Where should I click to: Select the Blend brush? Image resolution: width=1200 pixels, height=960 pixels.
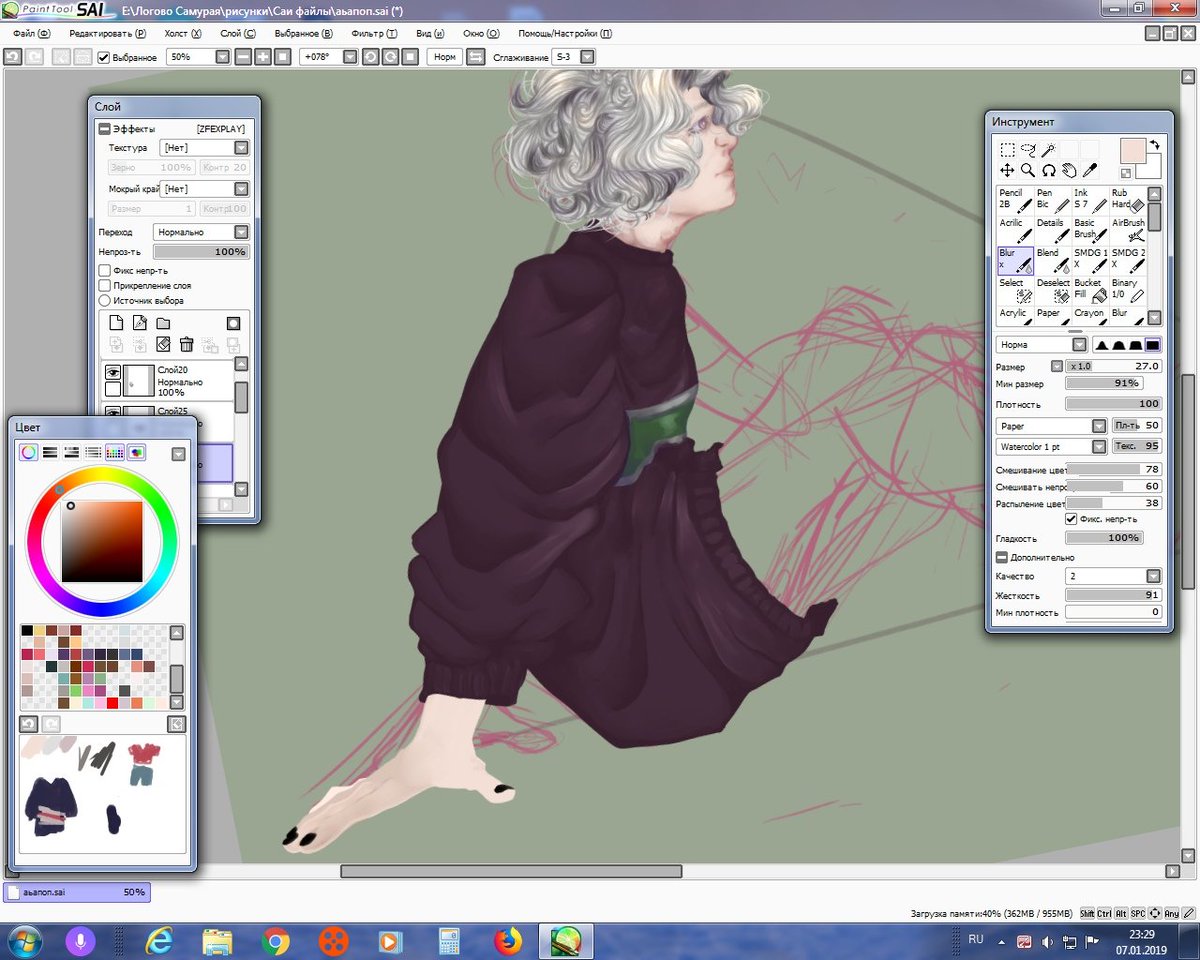click(x=1053, y=260)
